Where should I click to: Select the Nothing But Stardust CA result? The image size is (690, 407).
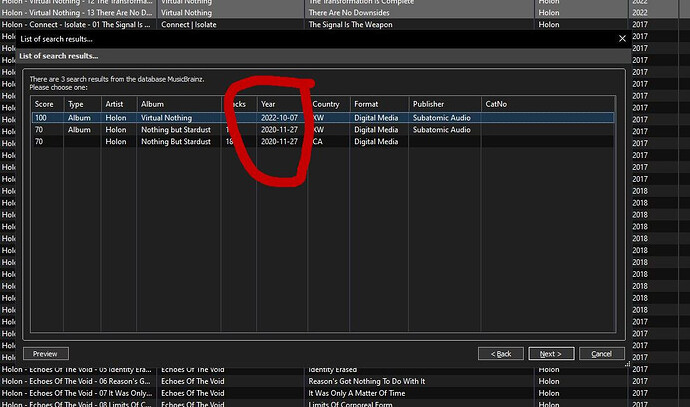click(x=323, y=142)
